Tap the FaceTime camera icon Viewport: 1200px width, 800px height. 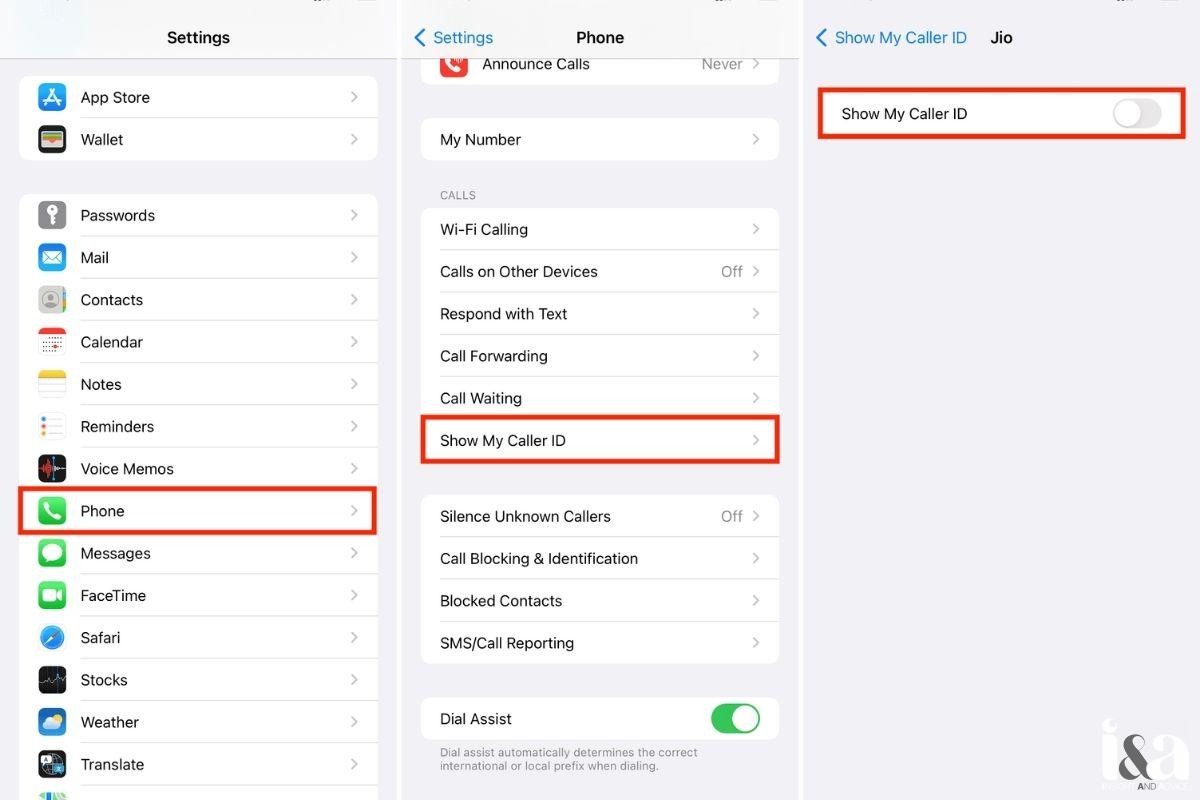coord(52,595)
